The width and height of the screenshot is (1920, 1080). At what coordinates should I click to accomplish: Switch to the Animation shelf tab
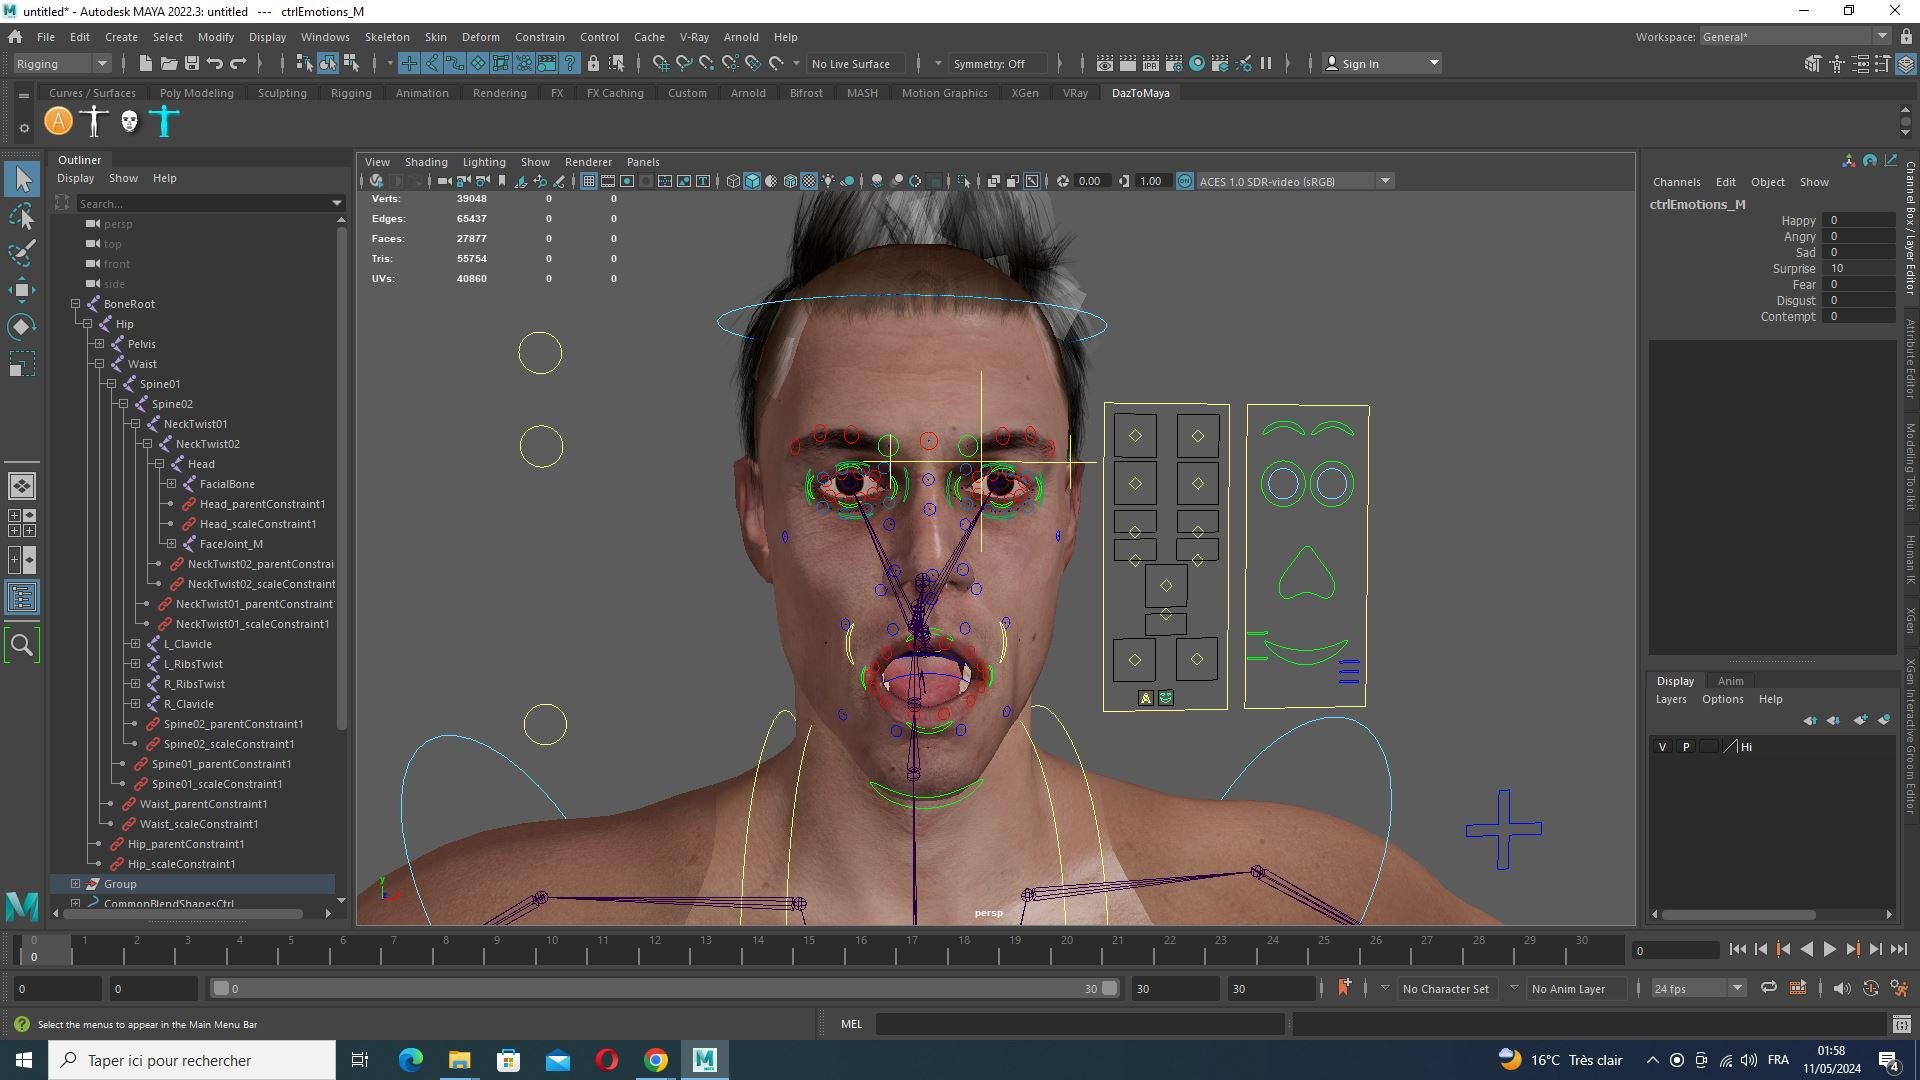(422, 93)
